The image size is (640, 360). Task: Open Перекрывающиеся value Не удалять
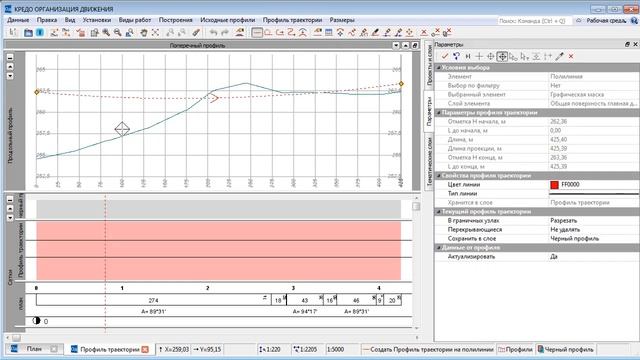(594, 229)
